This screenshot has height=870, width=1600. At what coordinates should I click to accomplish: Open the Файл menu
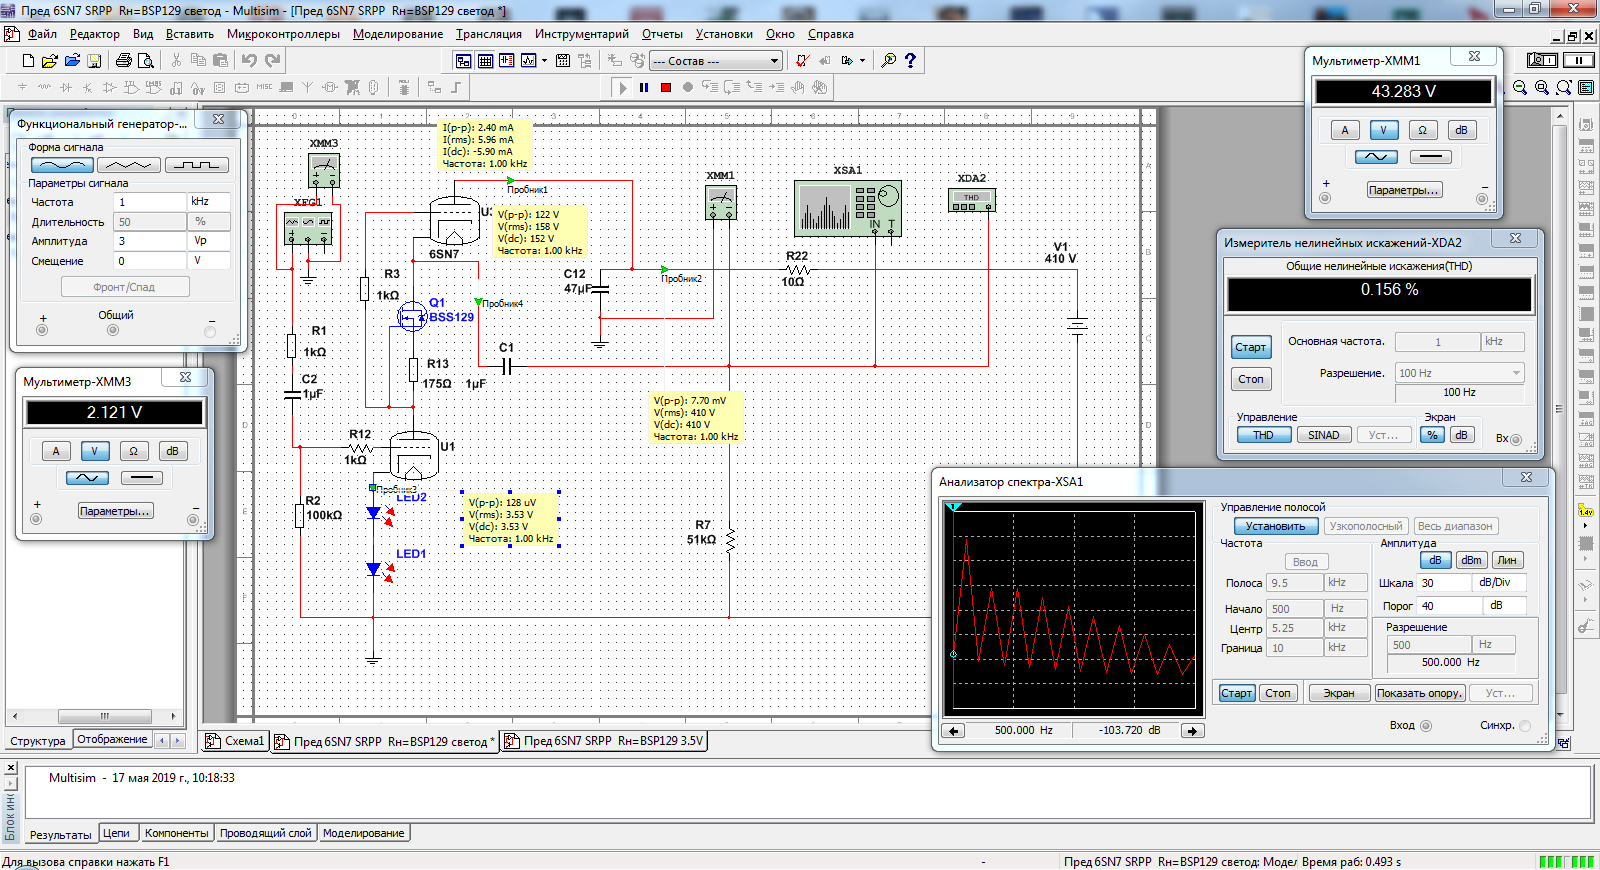[x=42, y=34]
